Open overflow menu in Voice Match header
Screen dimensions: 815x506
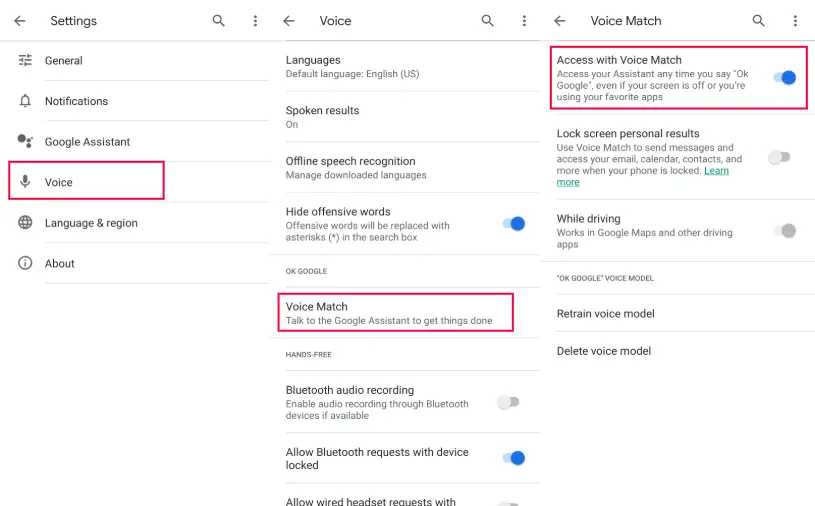point(795,21)
